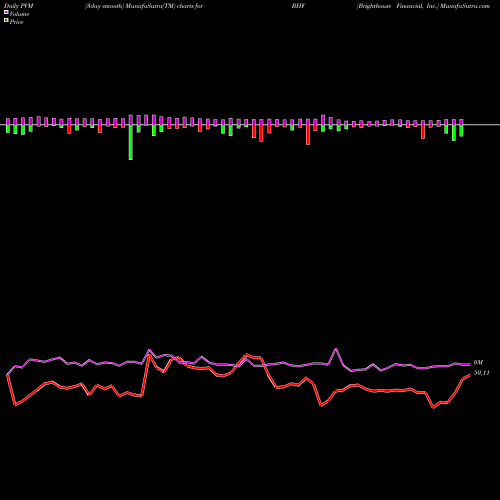Click the '(3day smooth) MunafaSutra(TM) charts for' text
The width and height of the screenshot is (500, 500).
click(144, 6)
